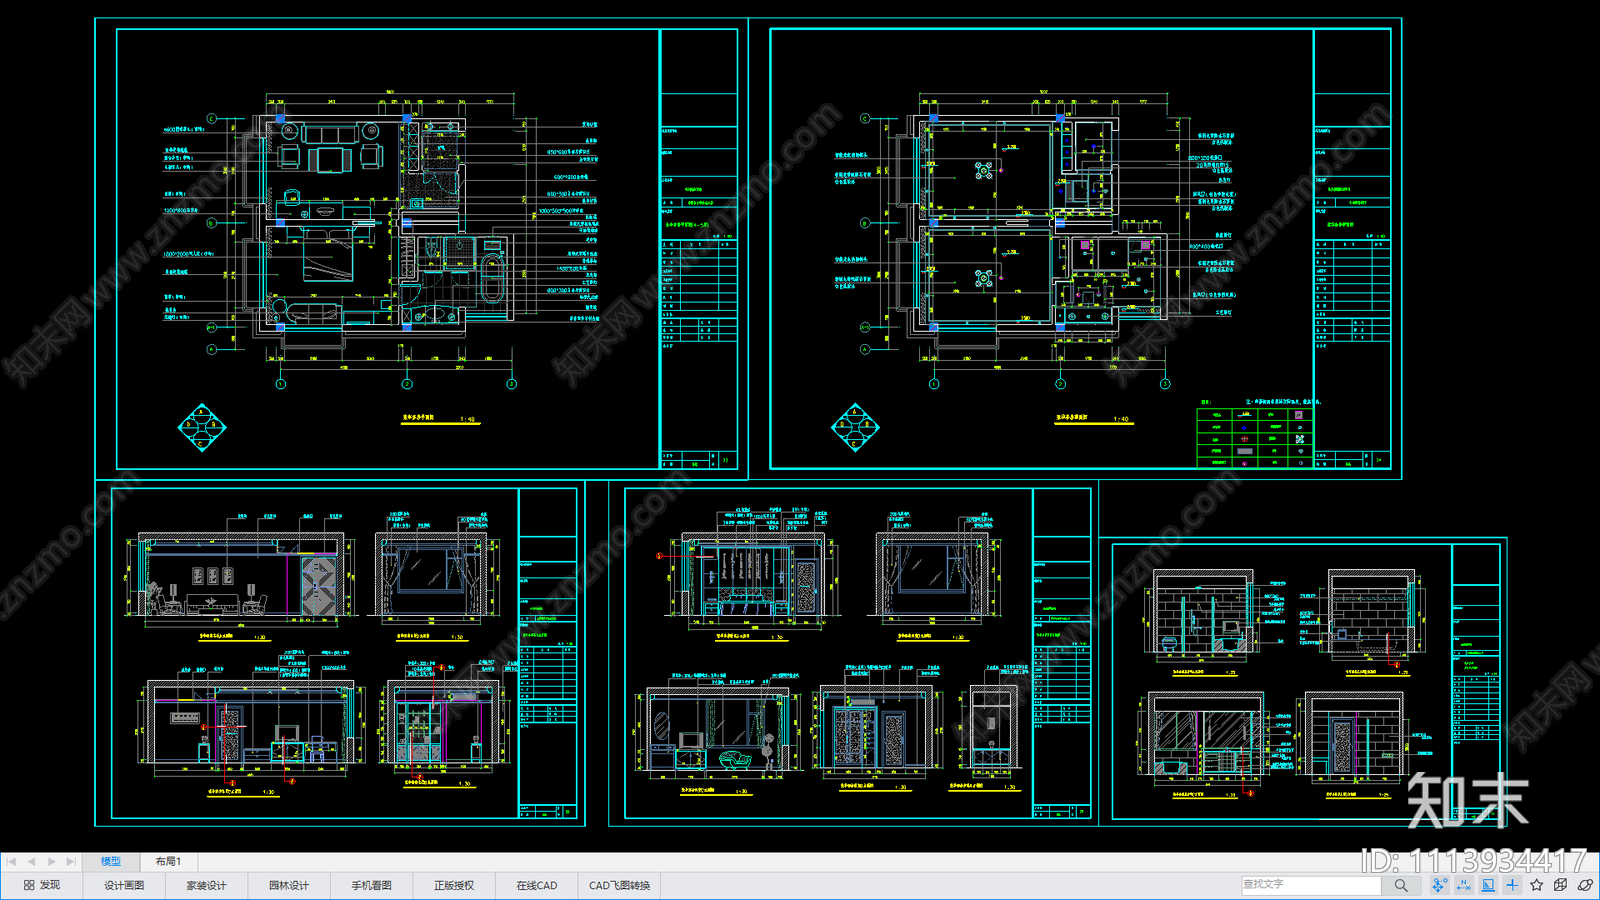
Task: Go to the first layout tab arrow
Action: click(x=12, y=861)
